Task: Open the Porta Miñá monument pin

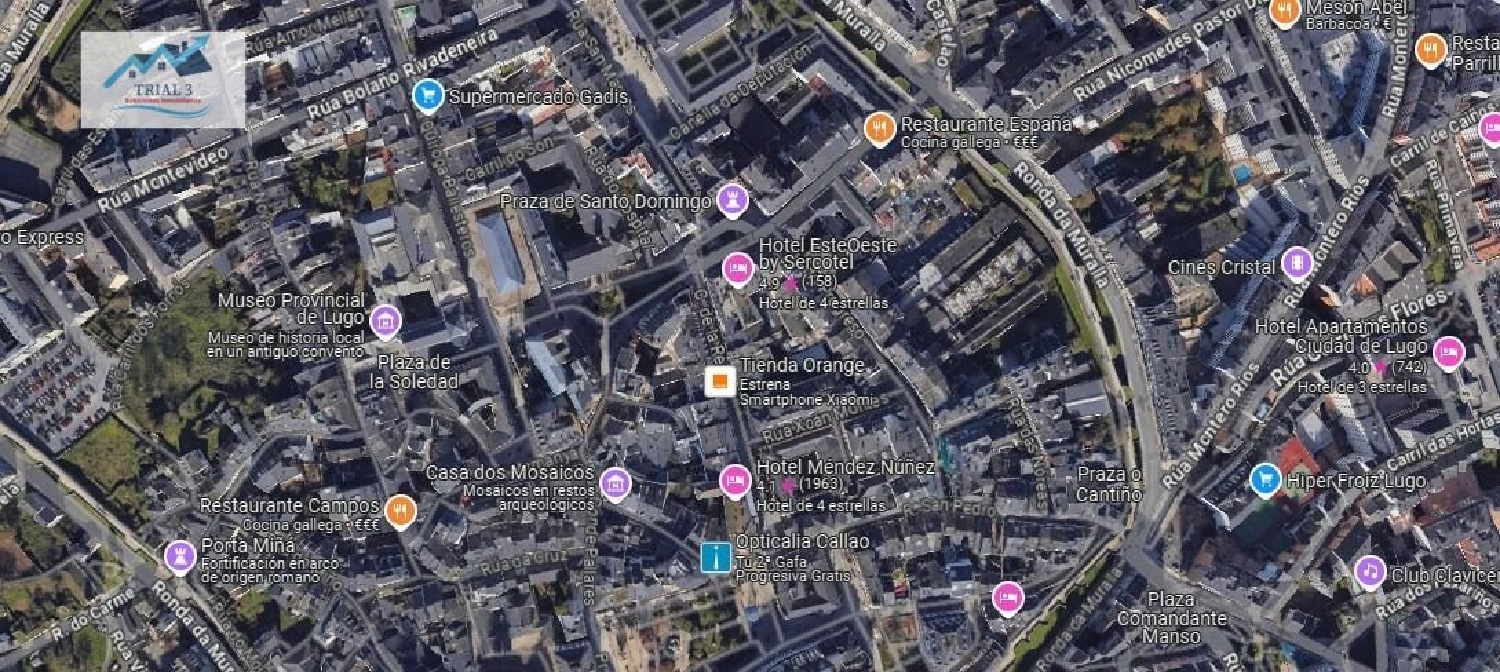Action: [x=180, y=556]
